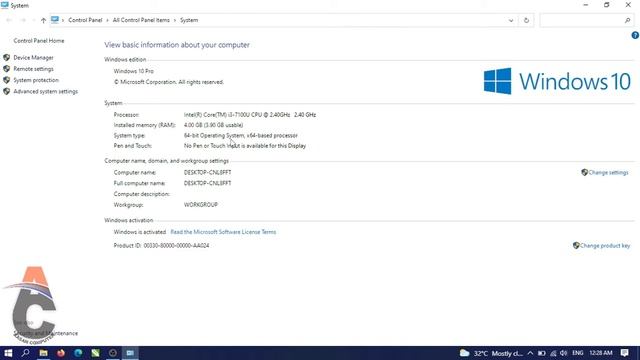Open the green app icon on taskbar

(96, 353)
